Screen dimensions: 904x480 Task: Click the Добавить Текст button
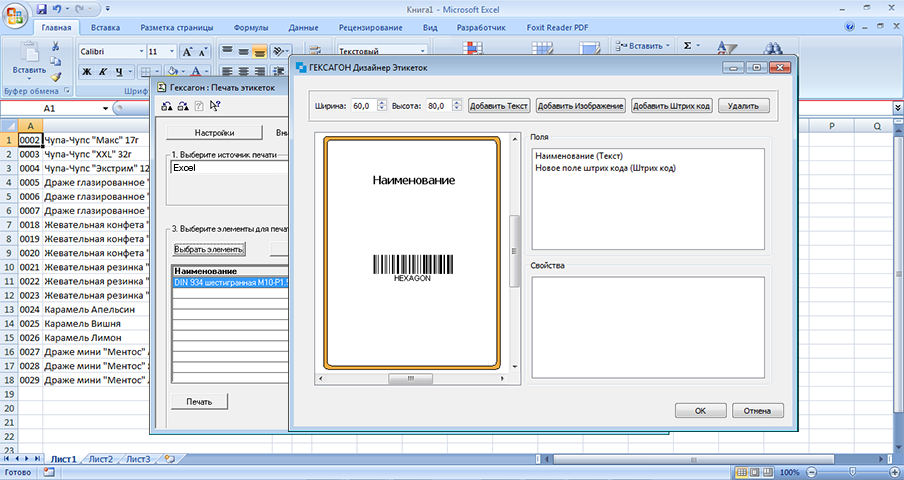click(498, 105)
